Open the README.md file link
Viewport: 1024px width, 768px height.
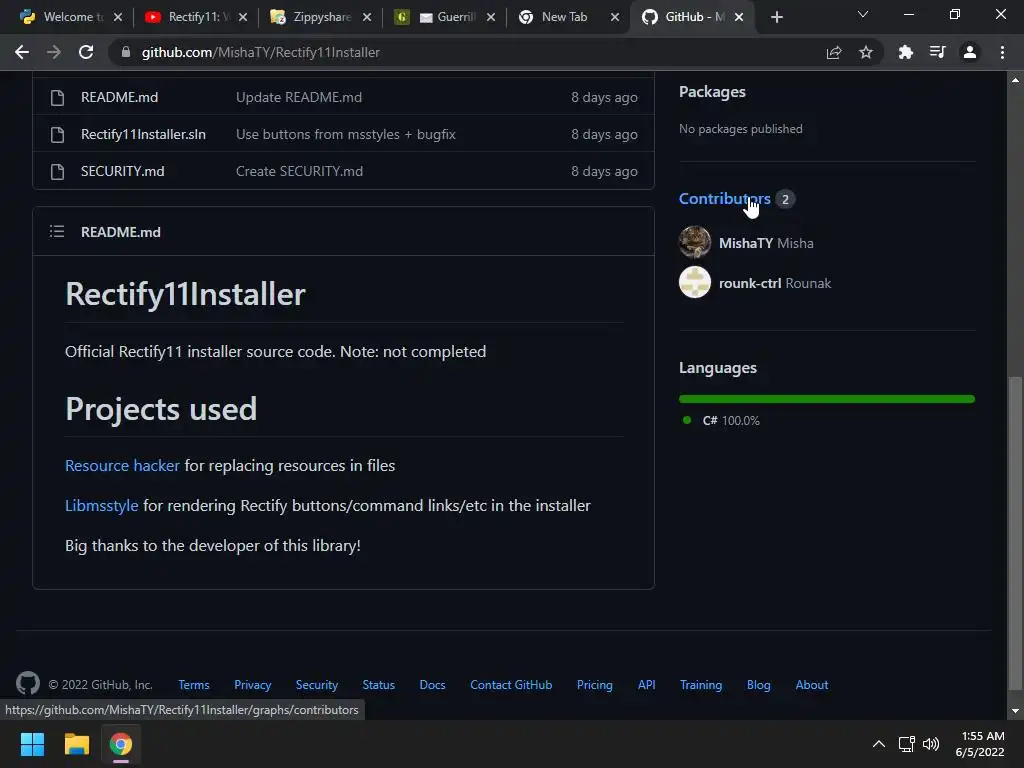(x=120, y=97)
